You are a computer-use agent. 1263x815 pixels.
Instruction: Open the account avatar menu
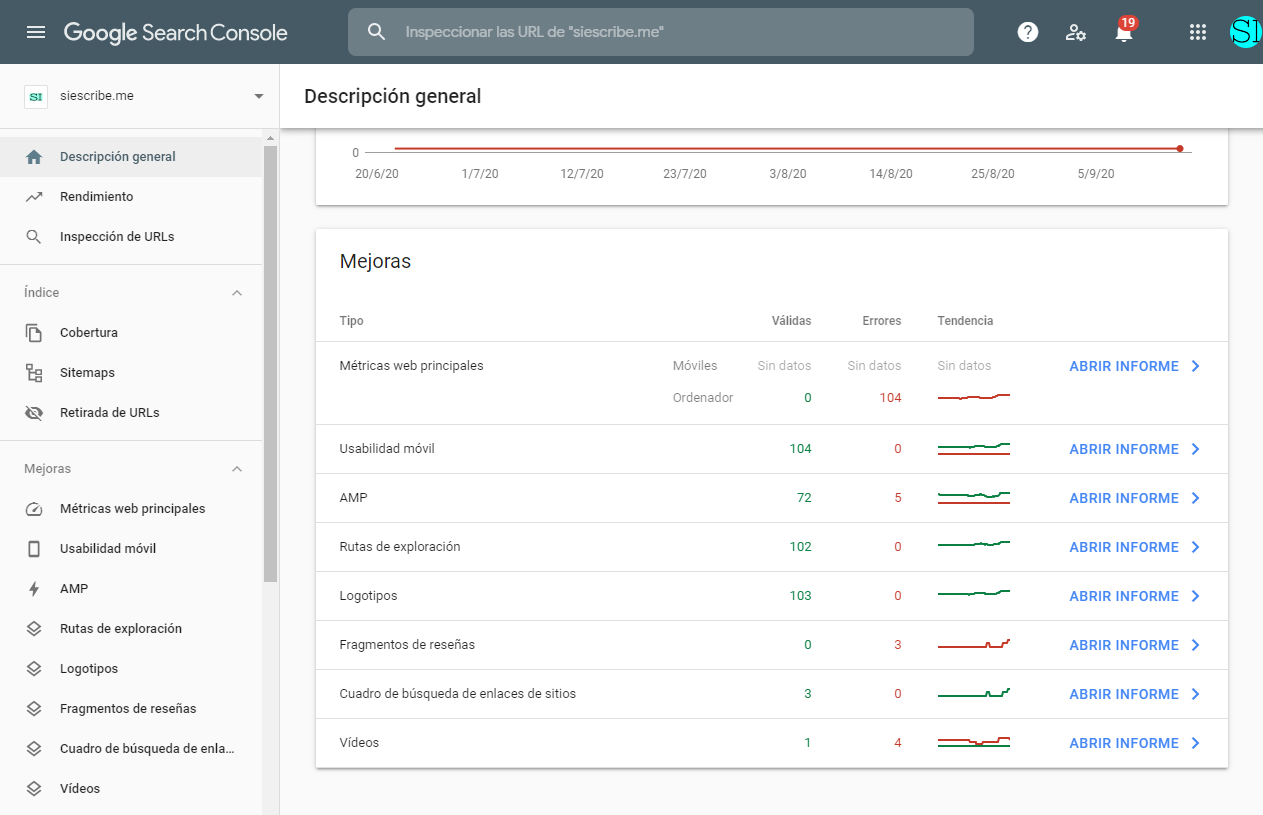(1246, 32)
